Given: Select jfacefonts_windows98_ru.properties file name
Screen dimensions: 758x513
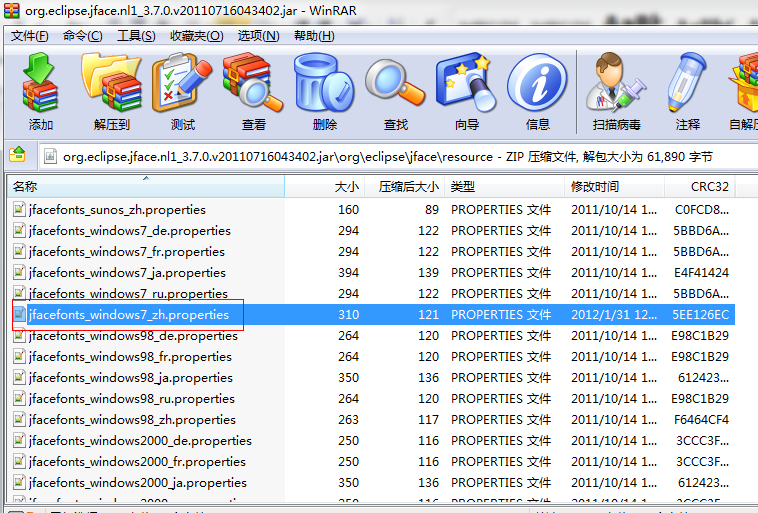Looking at the screenshot, I should pyautogui.click(x=131, y=398).
